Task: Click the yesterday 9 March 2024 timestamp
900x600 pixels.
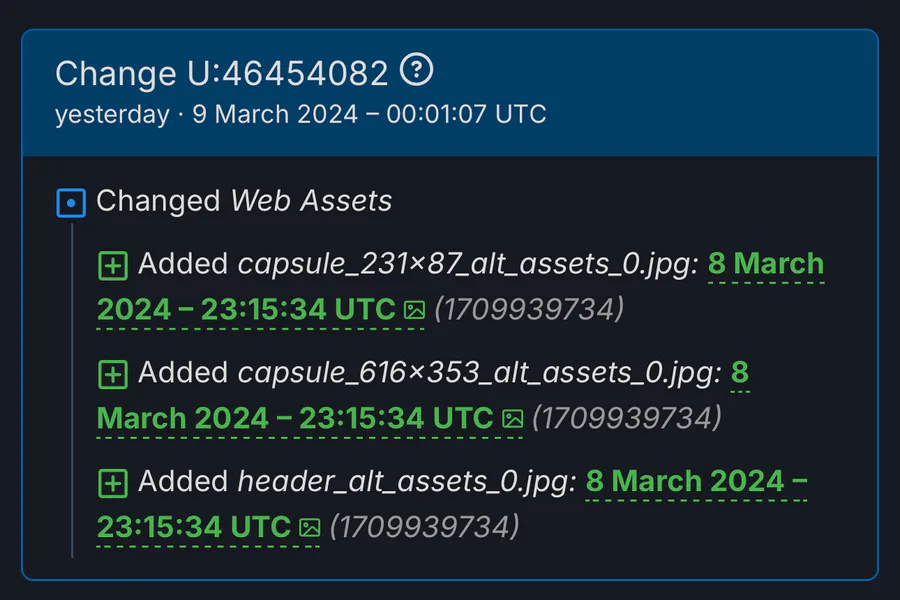Action: [301, 114]
